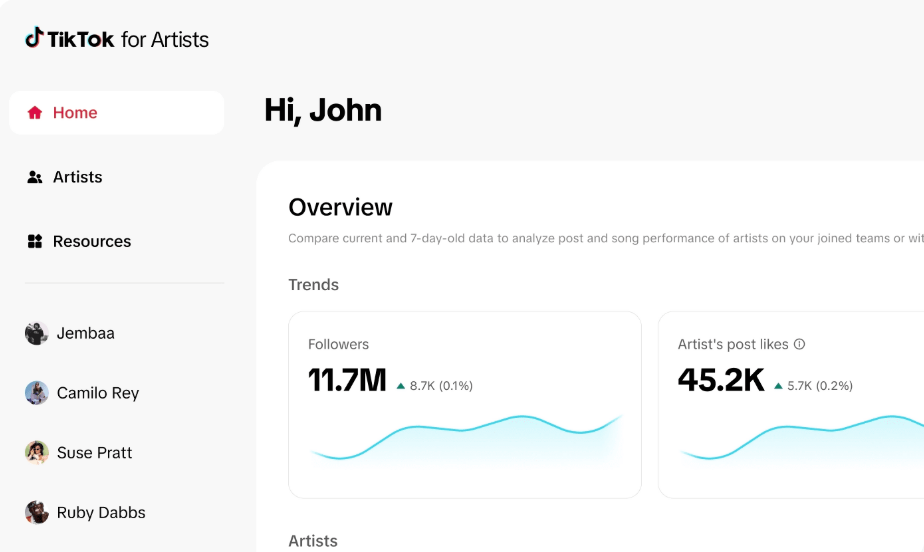The width and height of the screenshot is (924, 552).
Task: Go to the Home menu item
Action: [x=117, y=113]
